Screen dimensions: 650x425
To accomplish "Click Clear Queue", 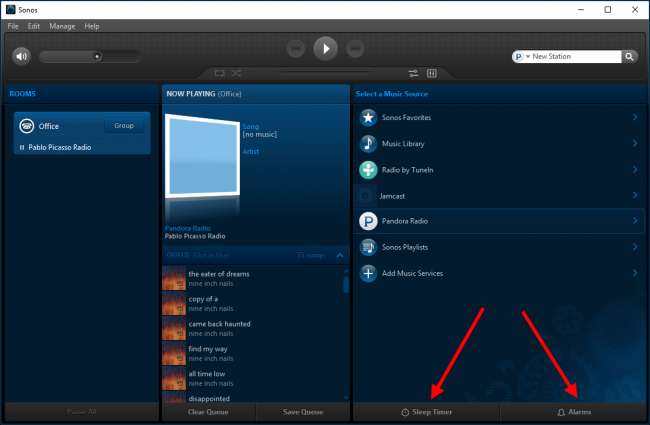I will [208, 412].
